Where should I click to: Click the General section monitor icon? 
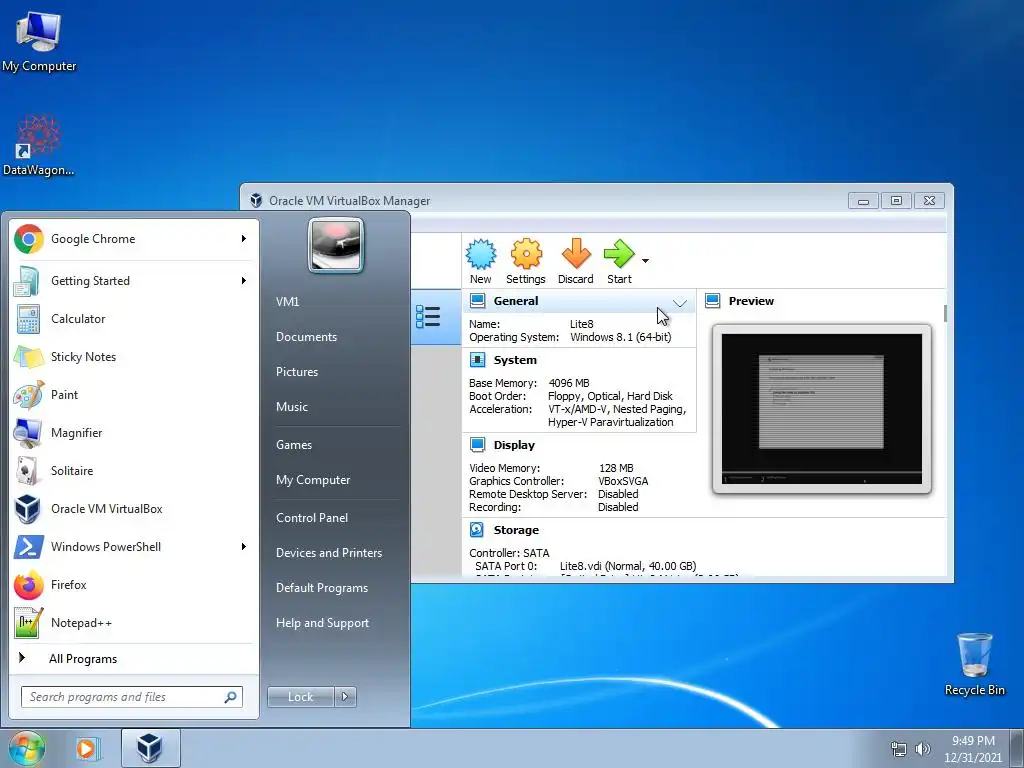(x=477, y=300)
